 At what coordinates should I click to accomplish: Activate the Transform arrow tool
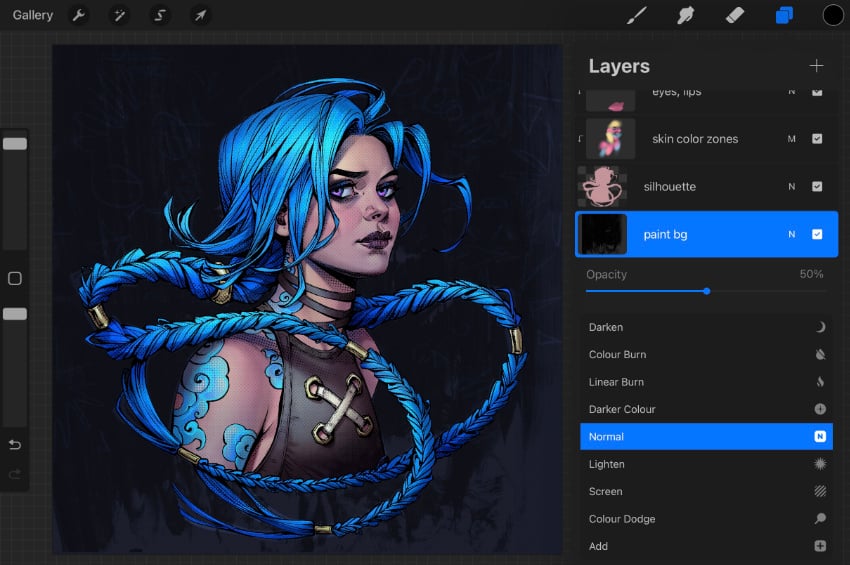point(201,15)
